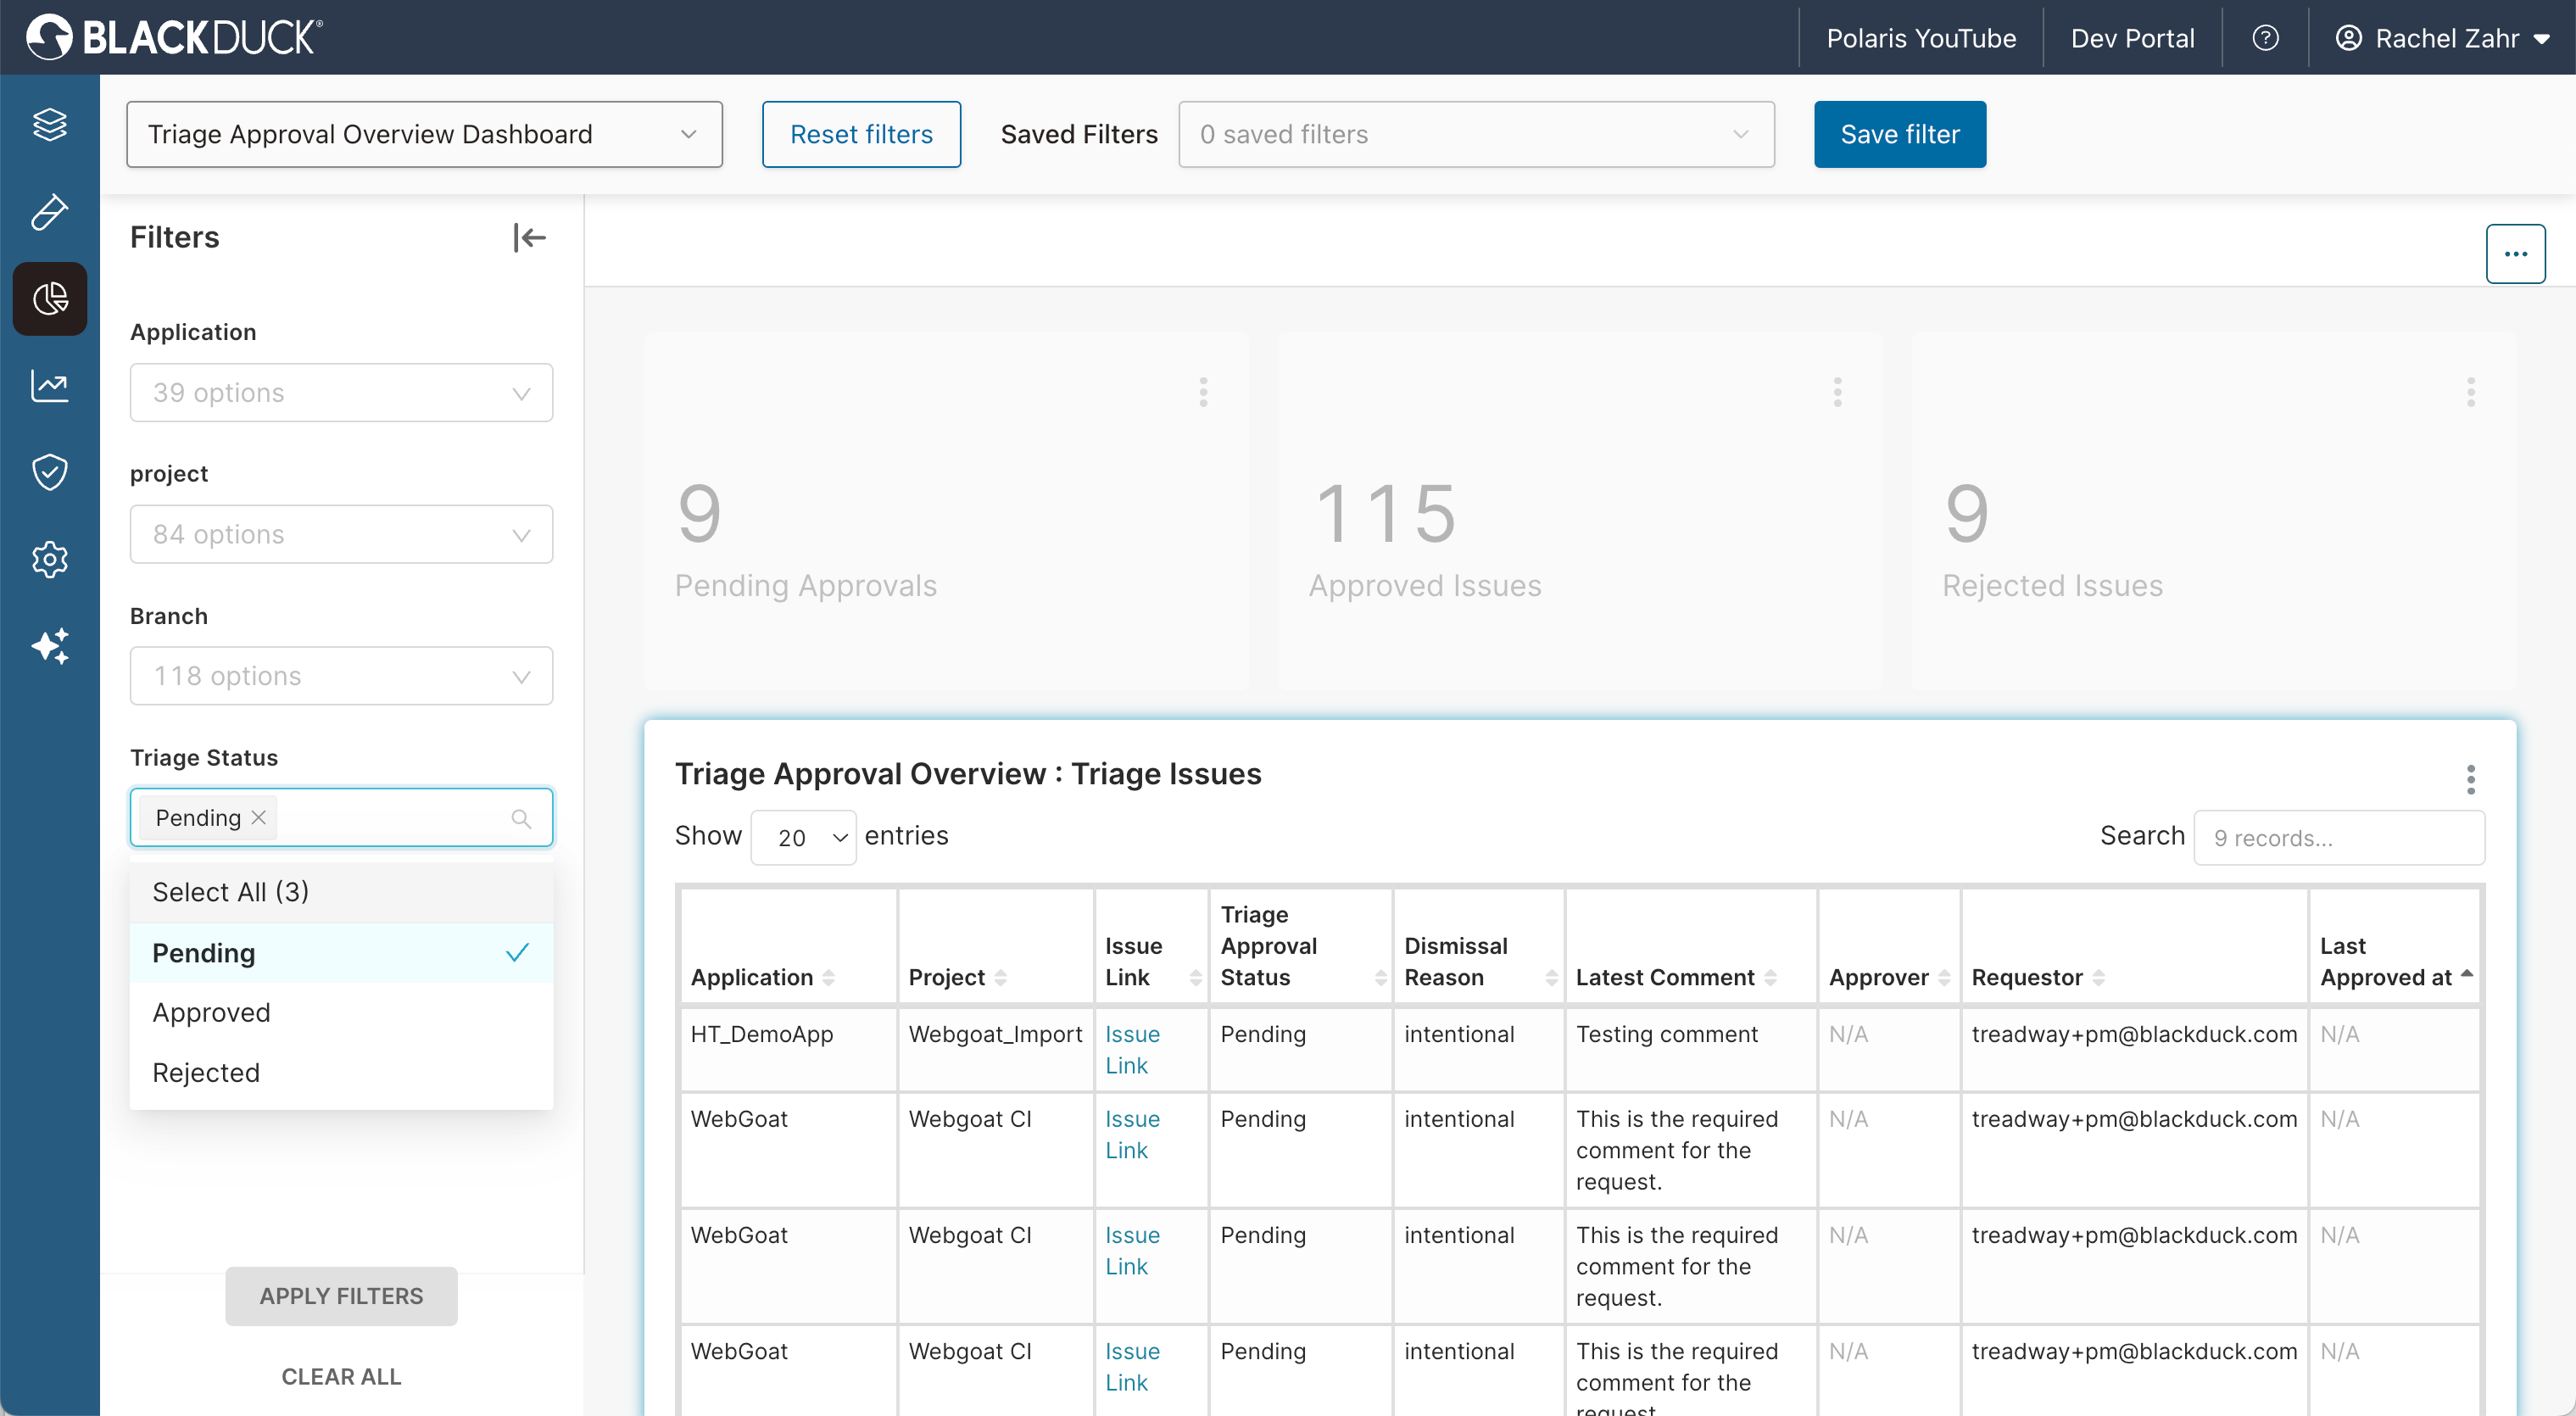Open the Triage Approval Overview Dashboard selector
This screenshot has height=1416, width=2576.
tap(424, 134)
